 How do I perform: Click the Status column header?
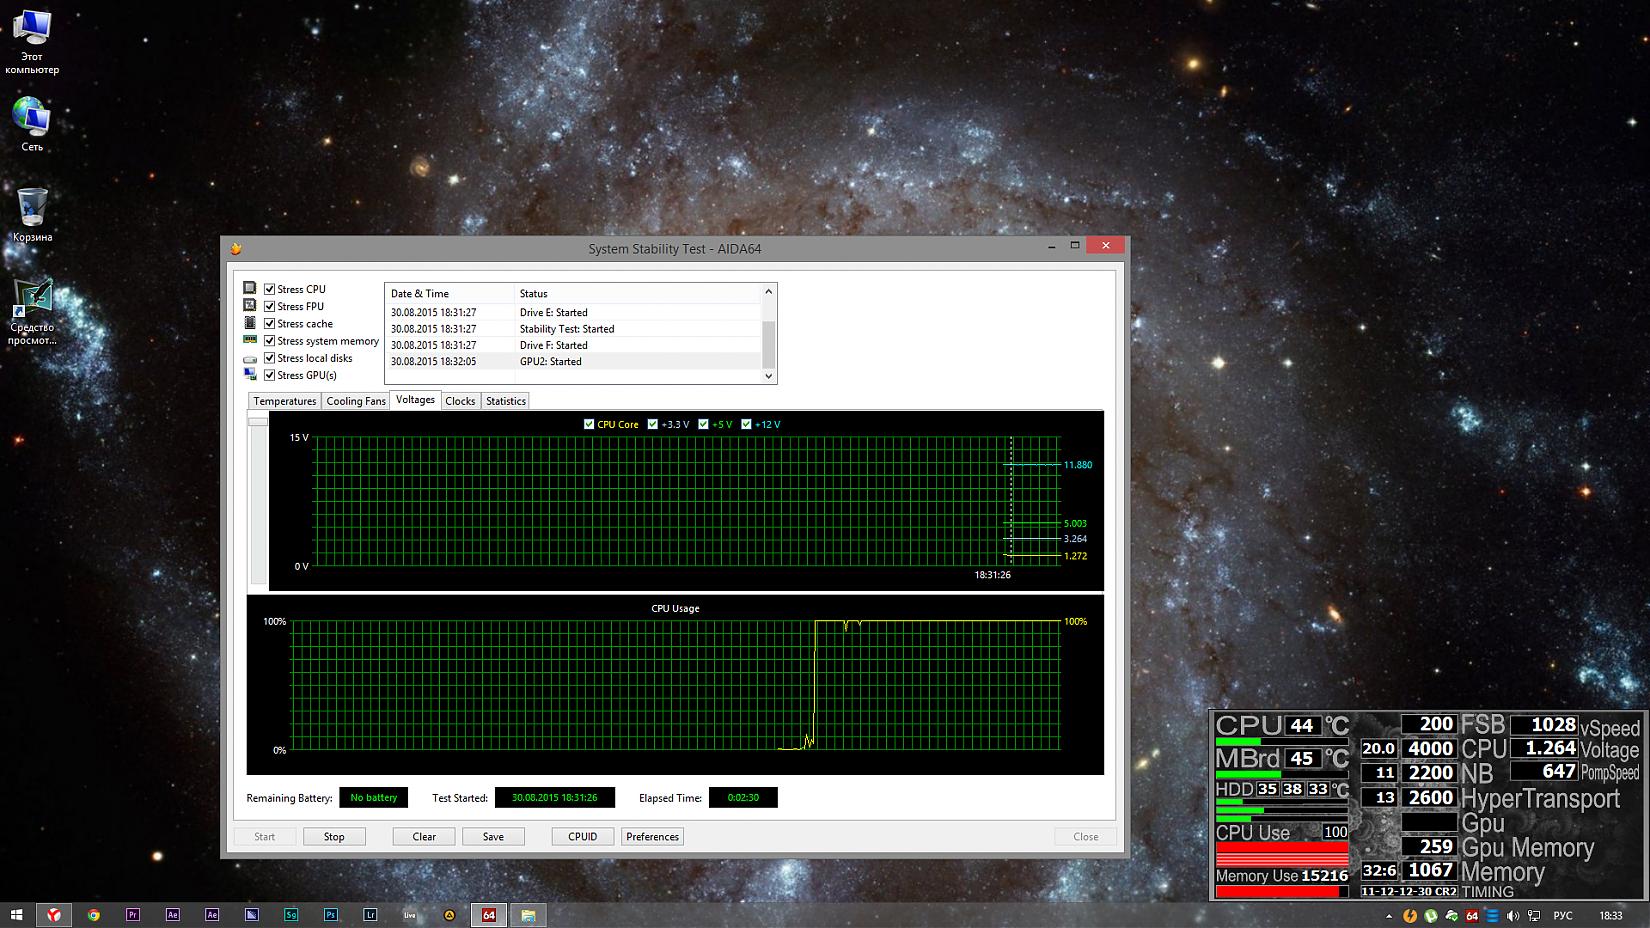[x=638, y=294]
